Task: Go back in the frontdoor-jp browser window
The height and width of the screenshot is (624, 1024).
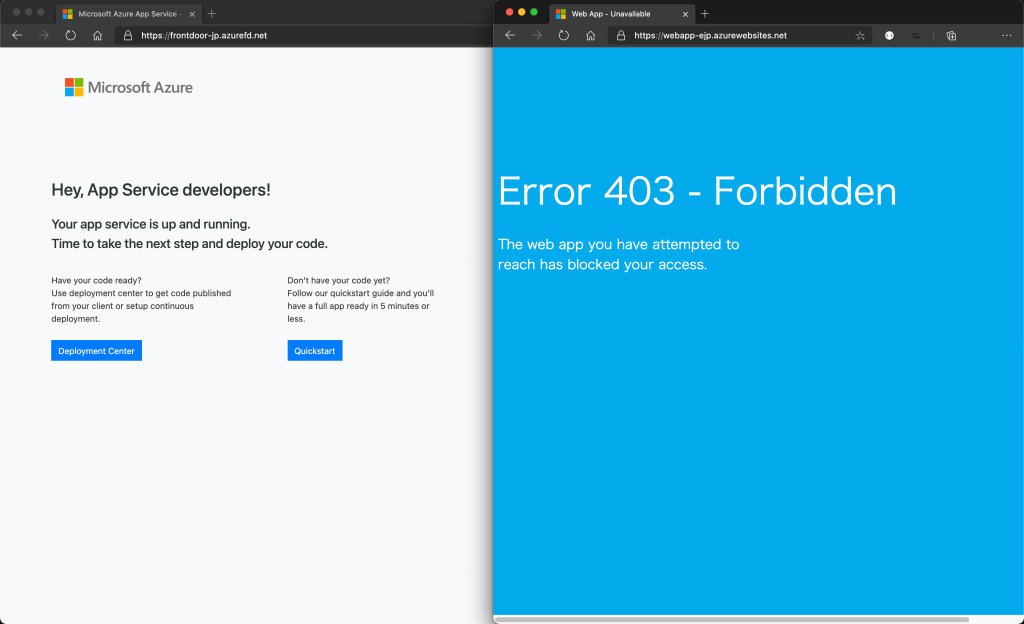Action: click(x=17, y=35)
